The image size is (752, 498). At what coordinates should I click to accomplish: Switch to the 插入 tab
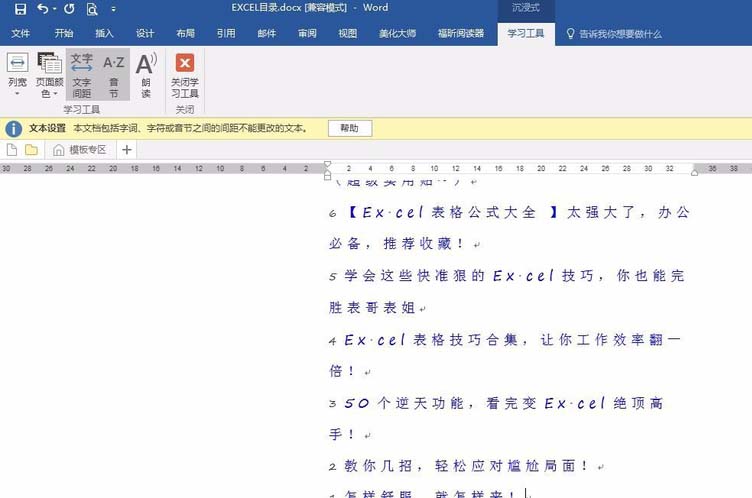click(104, 34)
